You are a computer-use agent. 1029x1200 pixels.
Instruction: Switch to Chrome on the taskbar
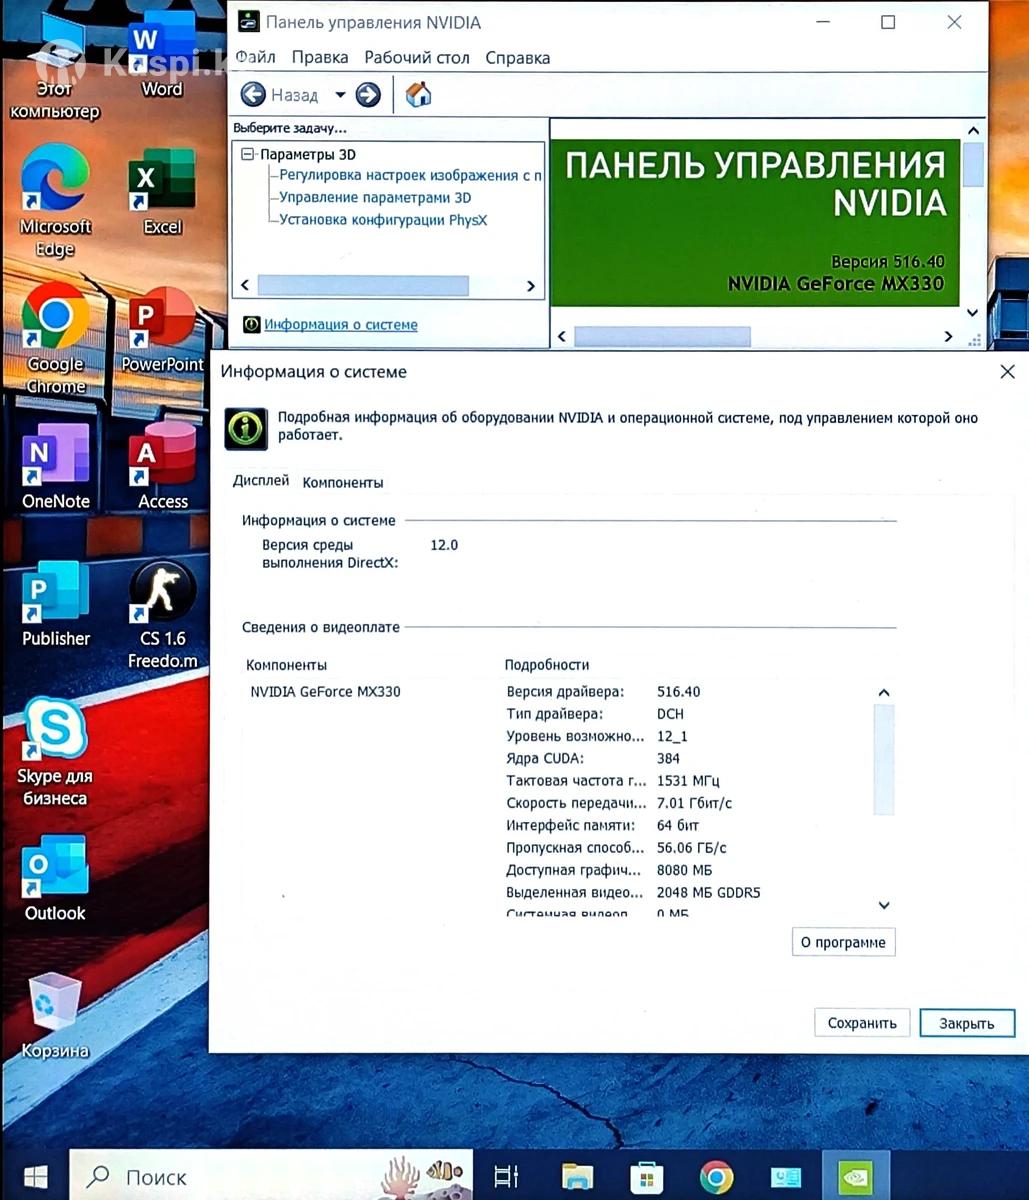716,1177
